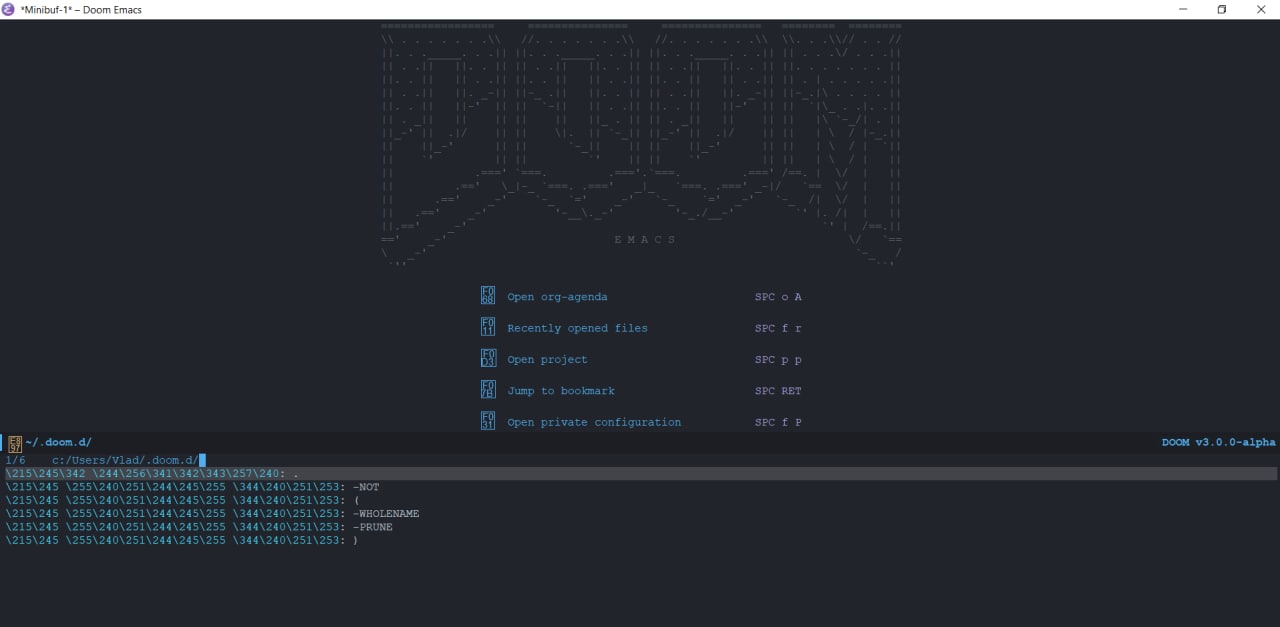Click the ~/.doom.d/ modeline path
Screen dimensions: 1280x627
tap(59, 442)
